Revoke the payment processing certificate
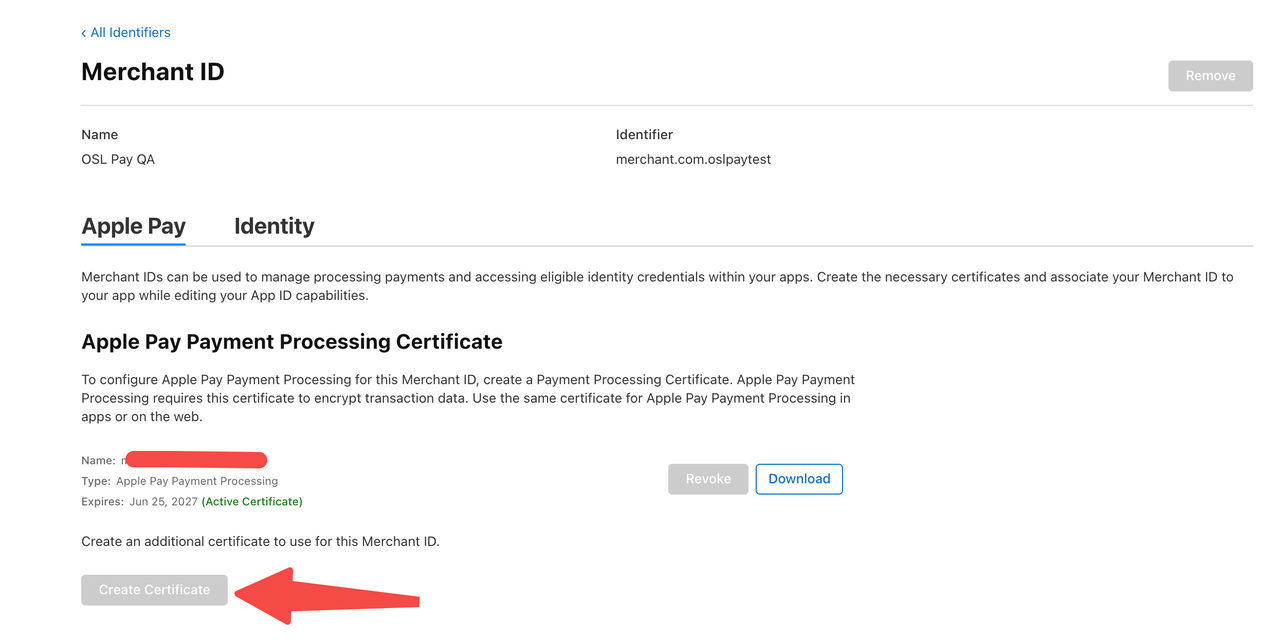The height and width of the screenshot is (642, 1280). click(708, 479)
